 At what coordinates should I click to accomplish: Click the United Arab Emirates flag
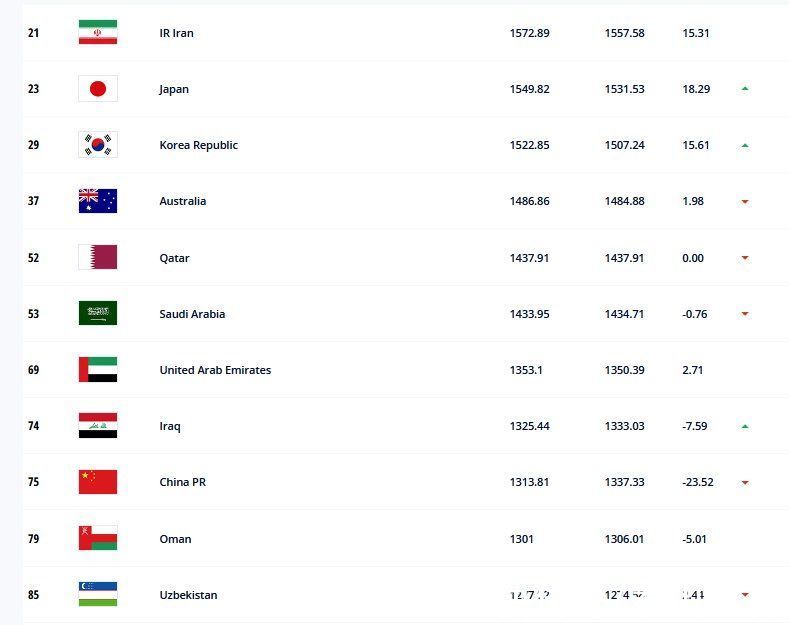click(x=97, y=370)
